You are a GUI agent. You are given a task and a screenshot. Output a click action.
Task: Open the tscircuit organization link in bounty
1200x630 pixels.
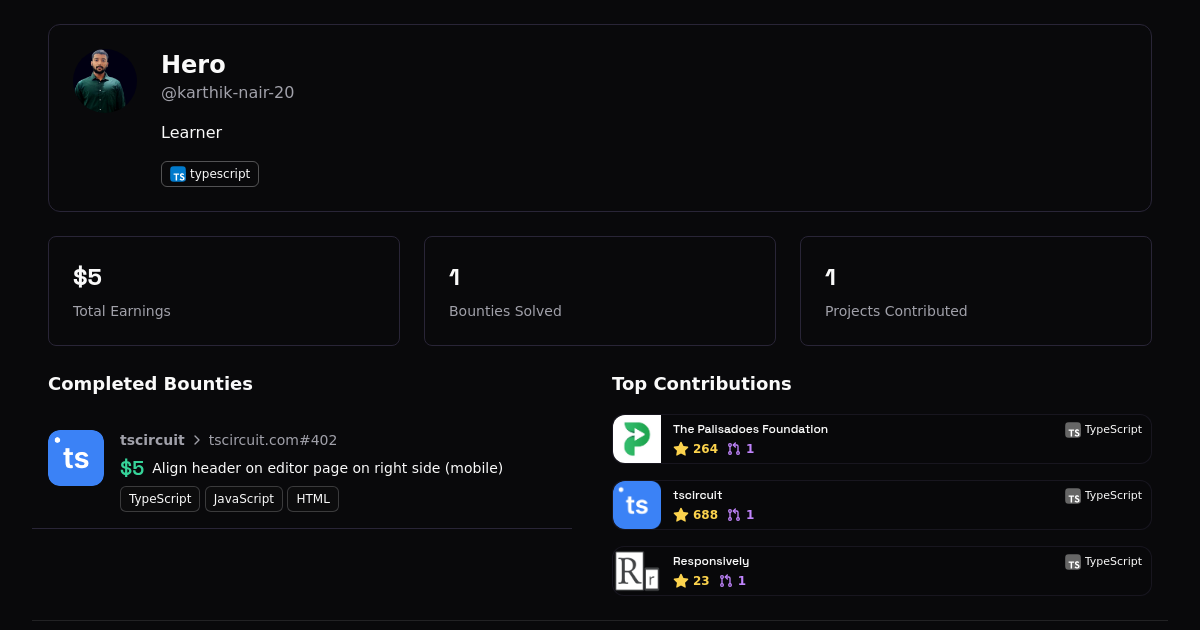pos(152,440)
